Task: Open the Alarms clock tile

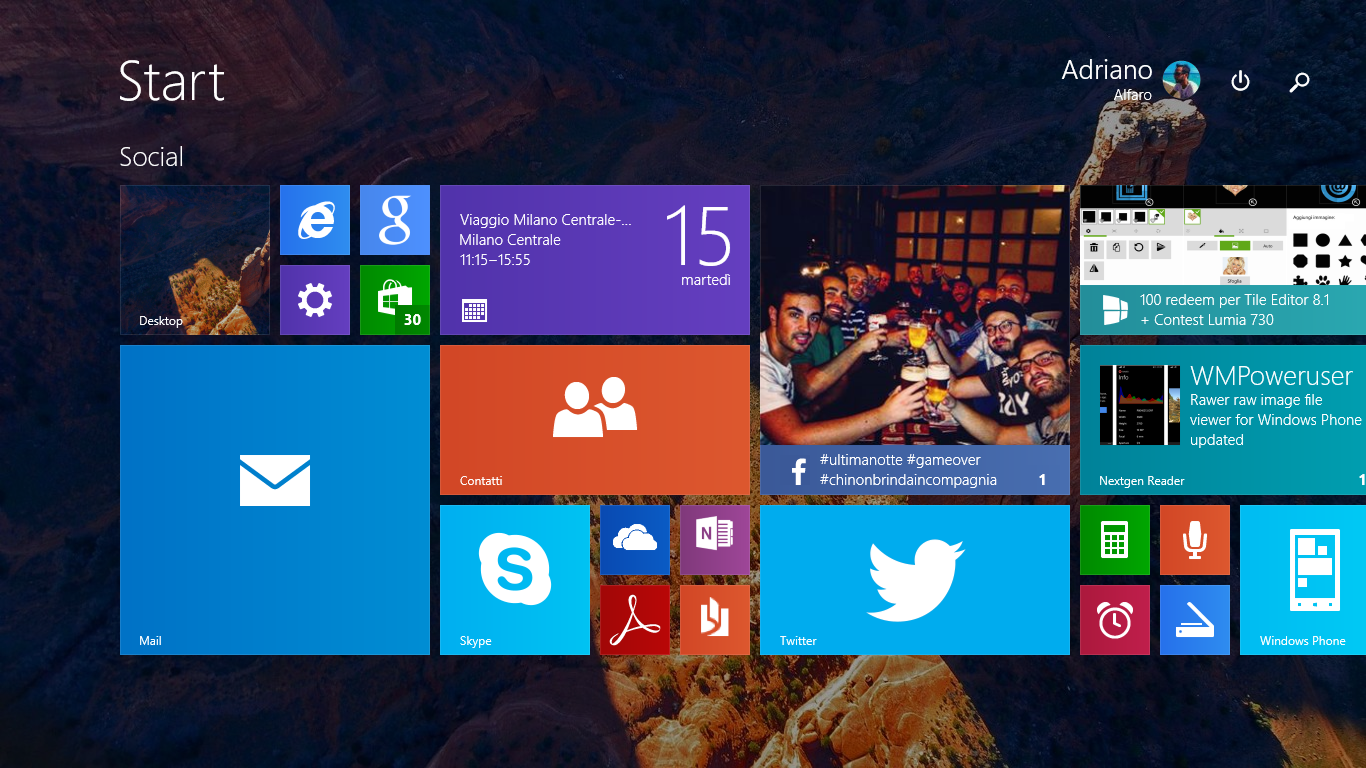Action: coord(1115,620)
